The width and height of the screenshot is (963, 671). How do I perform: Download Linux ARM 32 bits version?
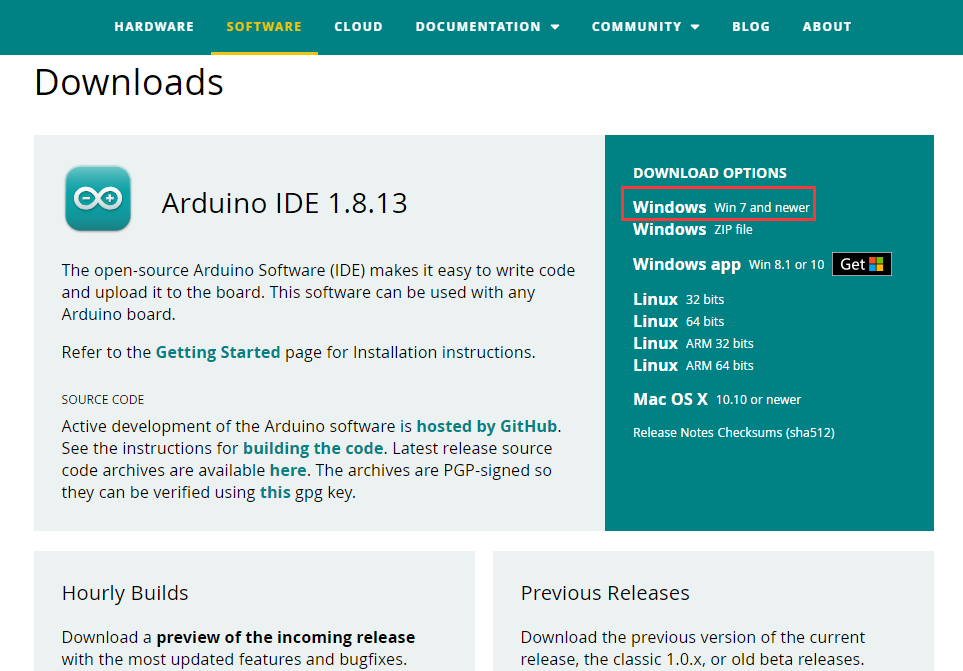(x=693, y=343)
